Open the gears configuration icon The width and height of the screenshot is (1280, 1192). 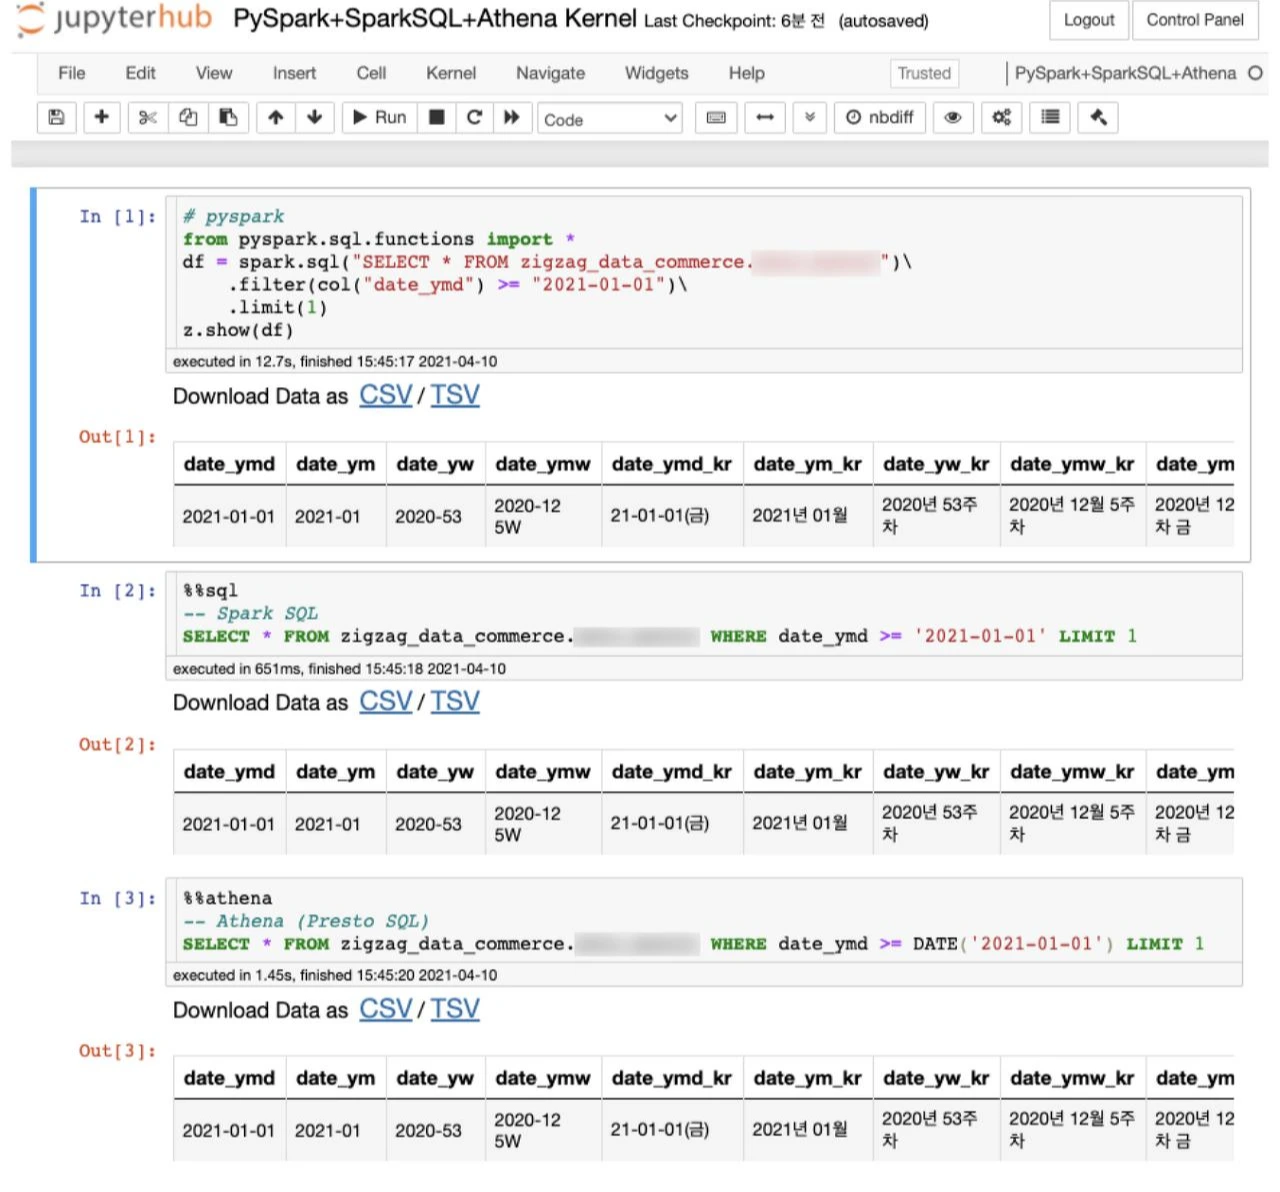coord(1001,118)
